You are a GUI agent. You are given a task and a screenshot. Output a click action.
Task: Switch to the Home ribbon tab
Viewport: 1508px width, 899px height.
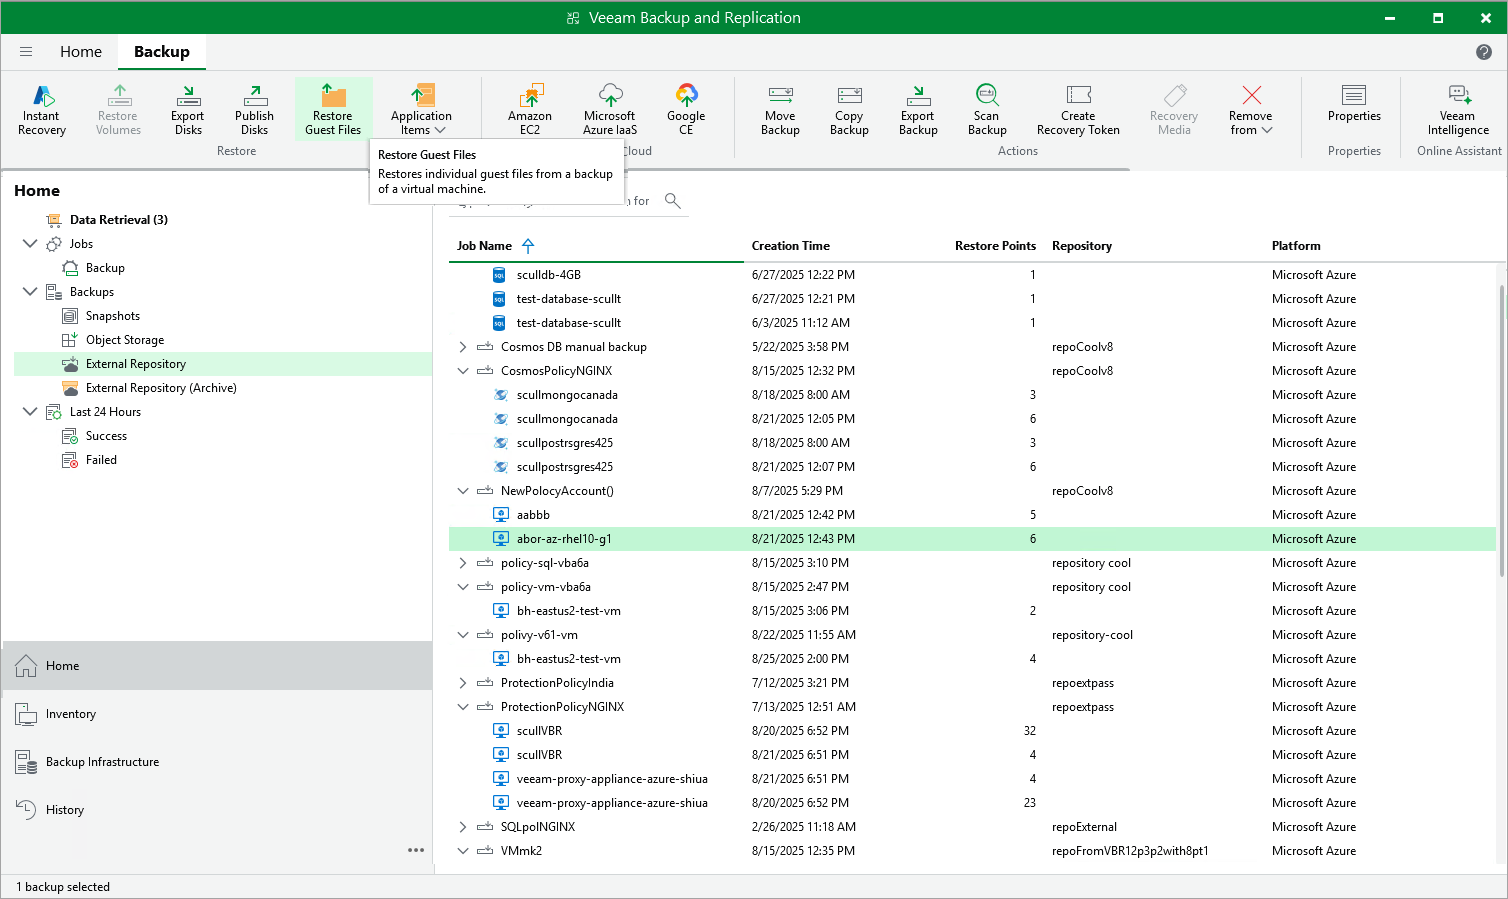(81, 52)
